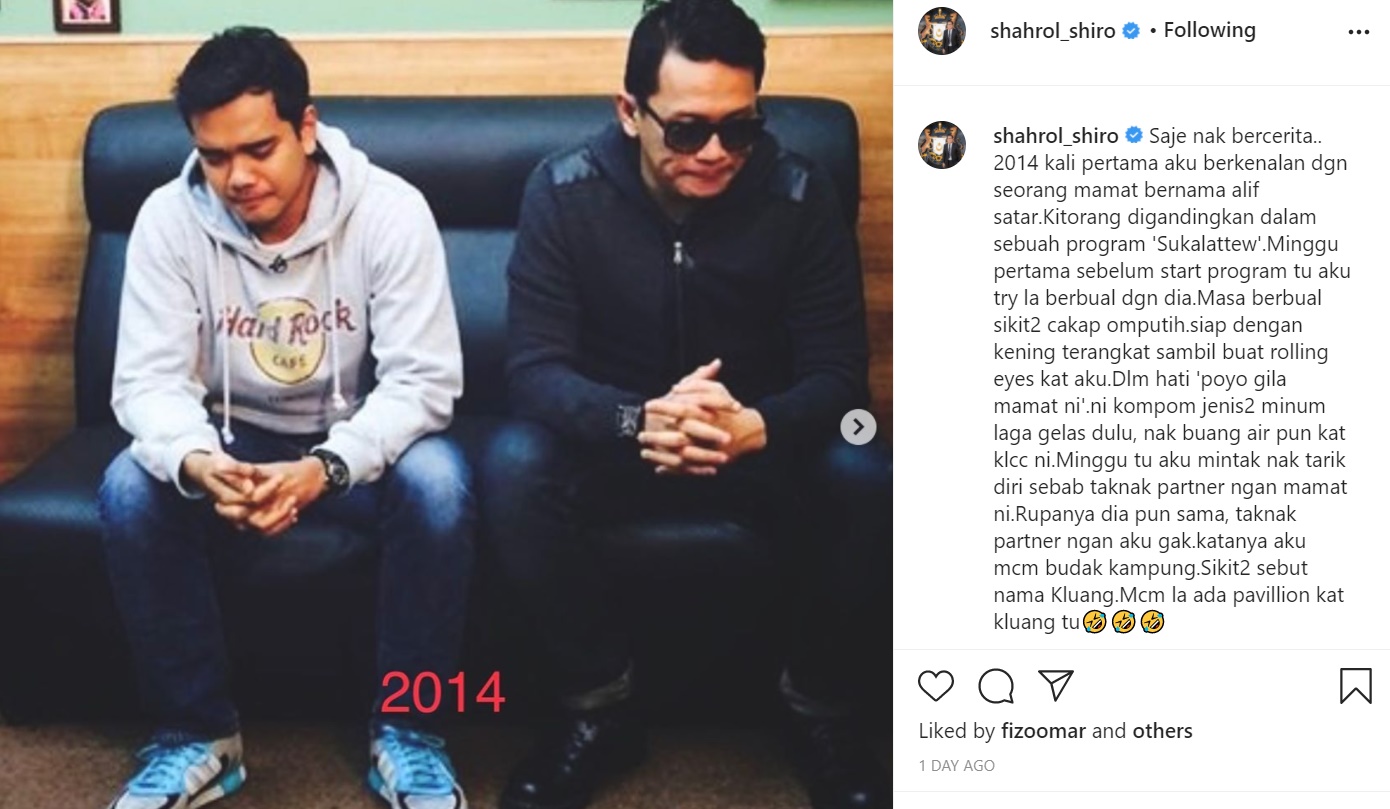Save the post with the bookmark icon
The height and width of the screenshot is (809, 1390).
click(x=1356, y=686)
